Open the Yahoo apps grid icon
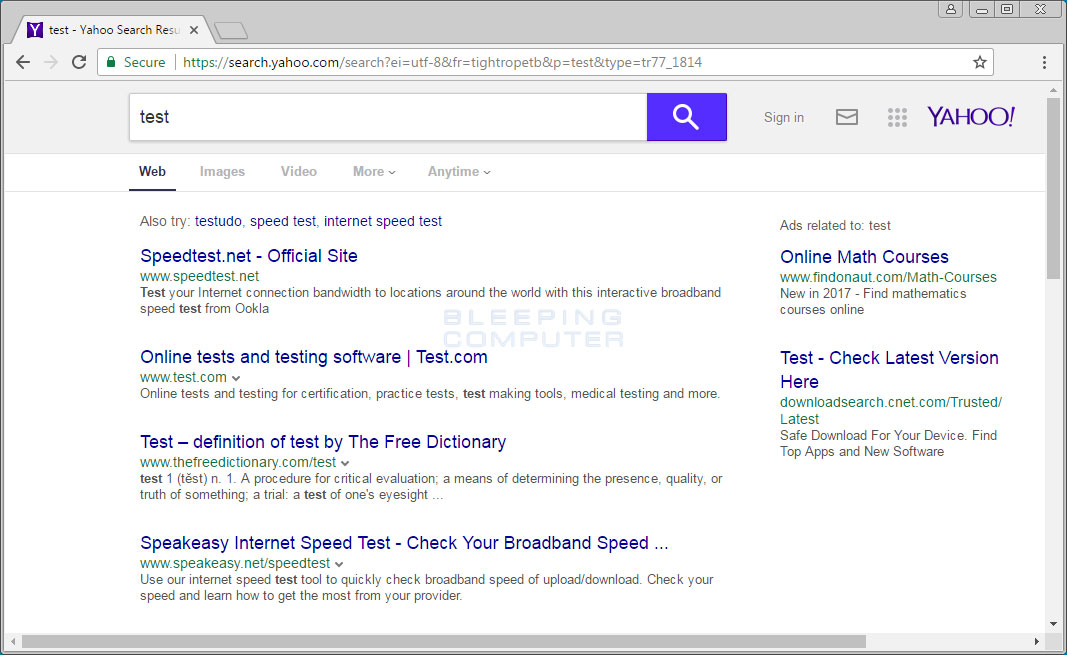 tap(897, 117)
